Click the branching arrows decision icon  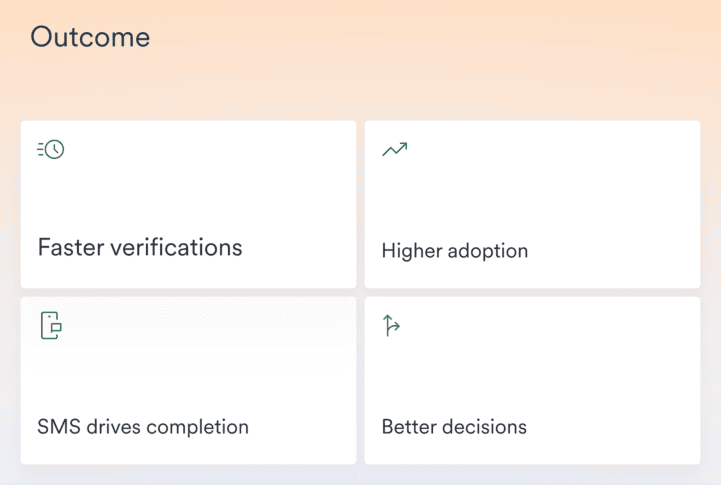392,326
